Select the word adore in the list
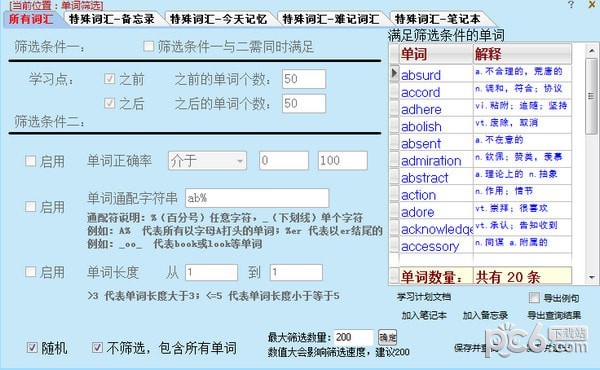Viewport: 600px width, 370px height. click(x=436, y=211)
